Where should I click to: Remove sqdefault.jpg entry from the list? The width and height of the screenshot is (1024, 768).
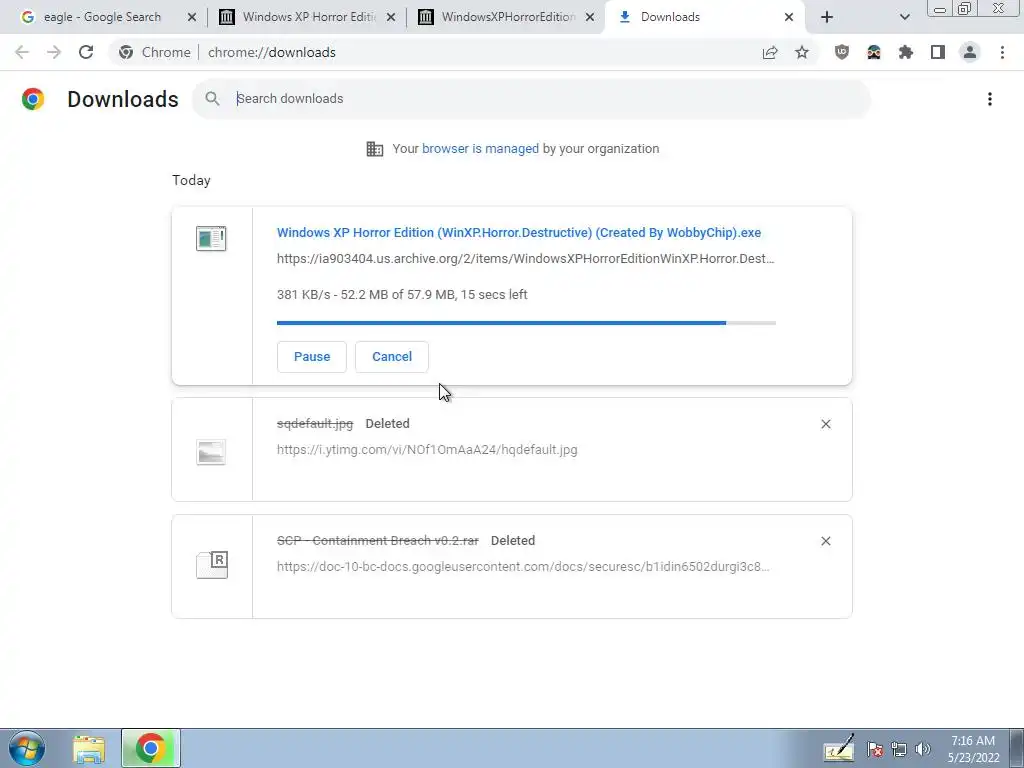(x=825, y=424)
